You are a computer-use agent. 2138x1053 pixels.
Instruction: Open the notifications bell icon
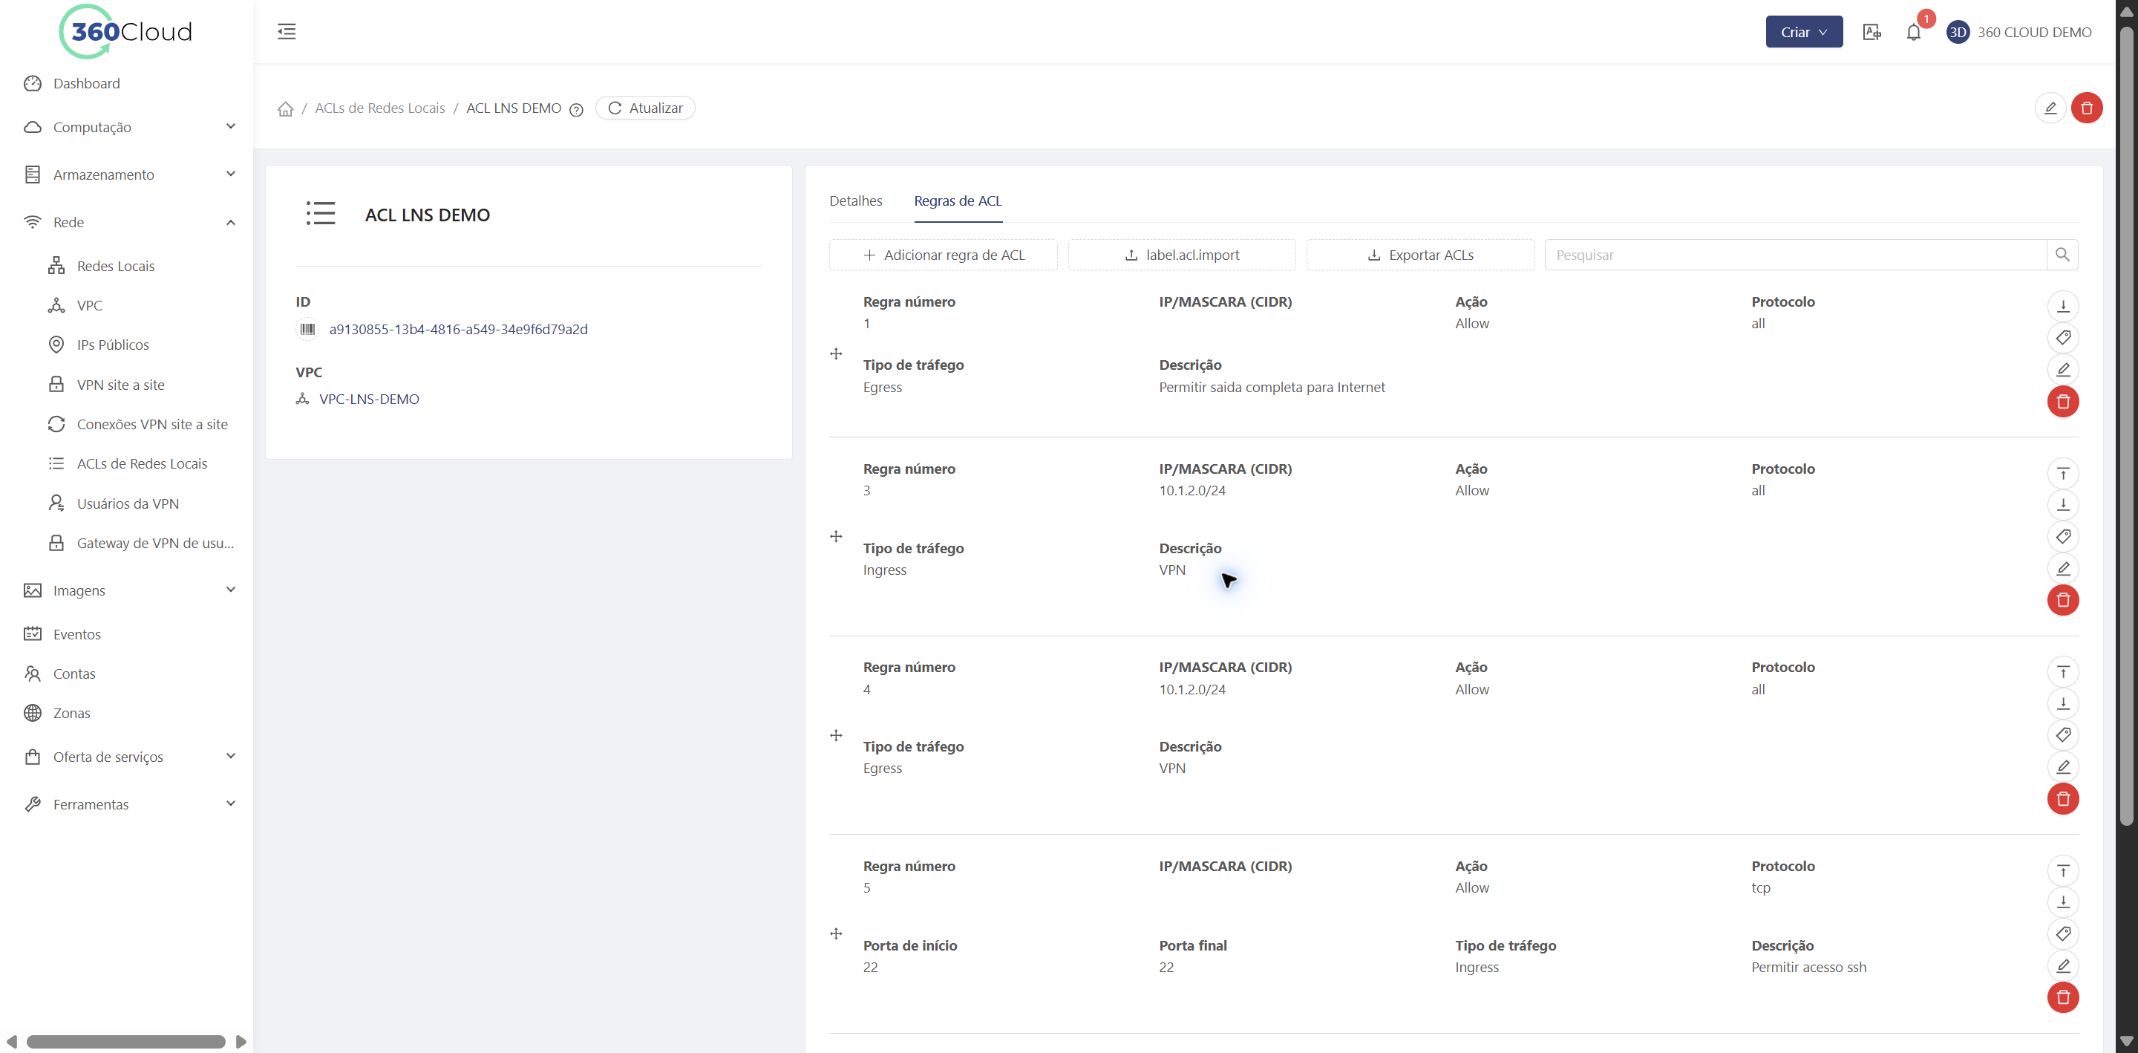pyautogui.click(x=1913, y=32)
